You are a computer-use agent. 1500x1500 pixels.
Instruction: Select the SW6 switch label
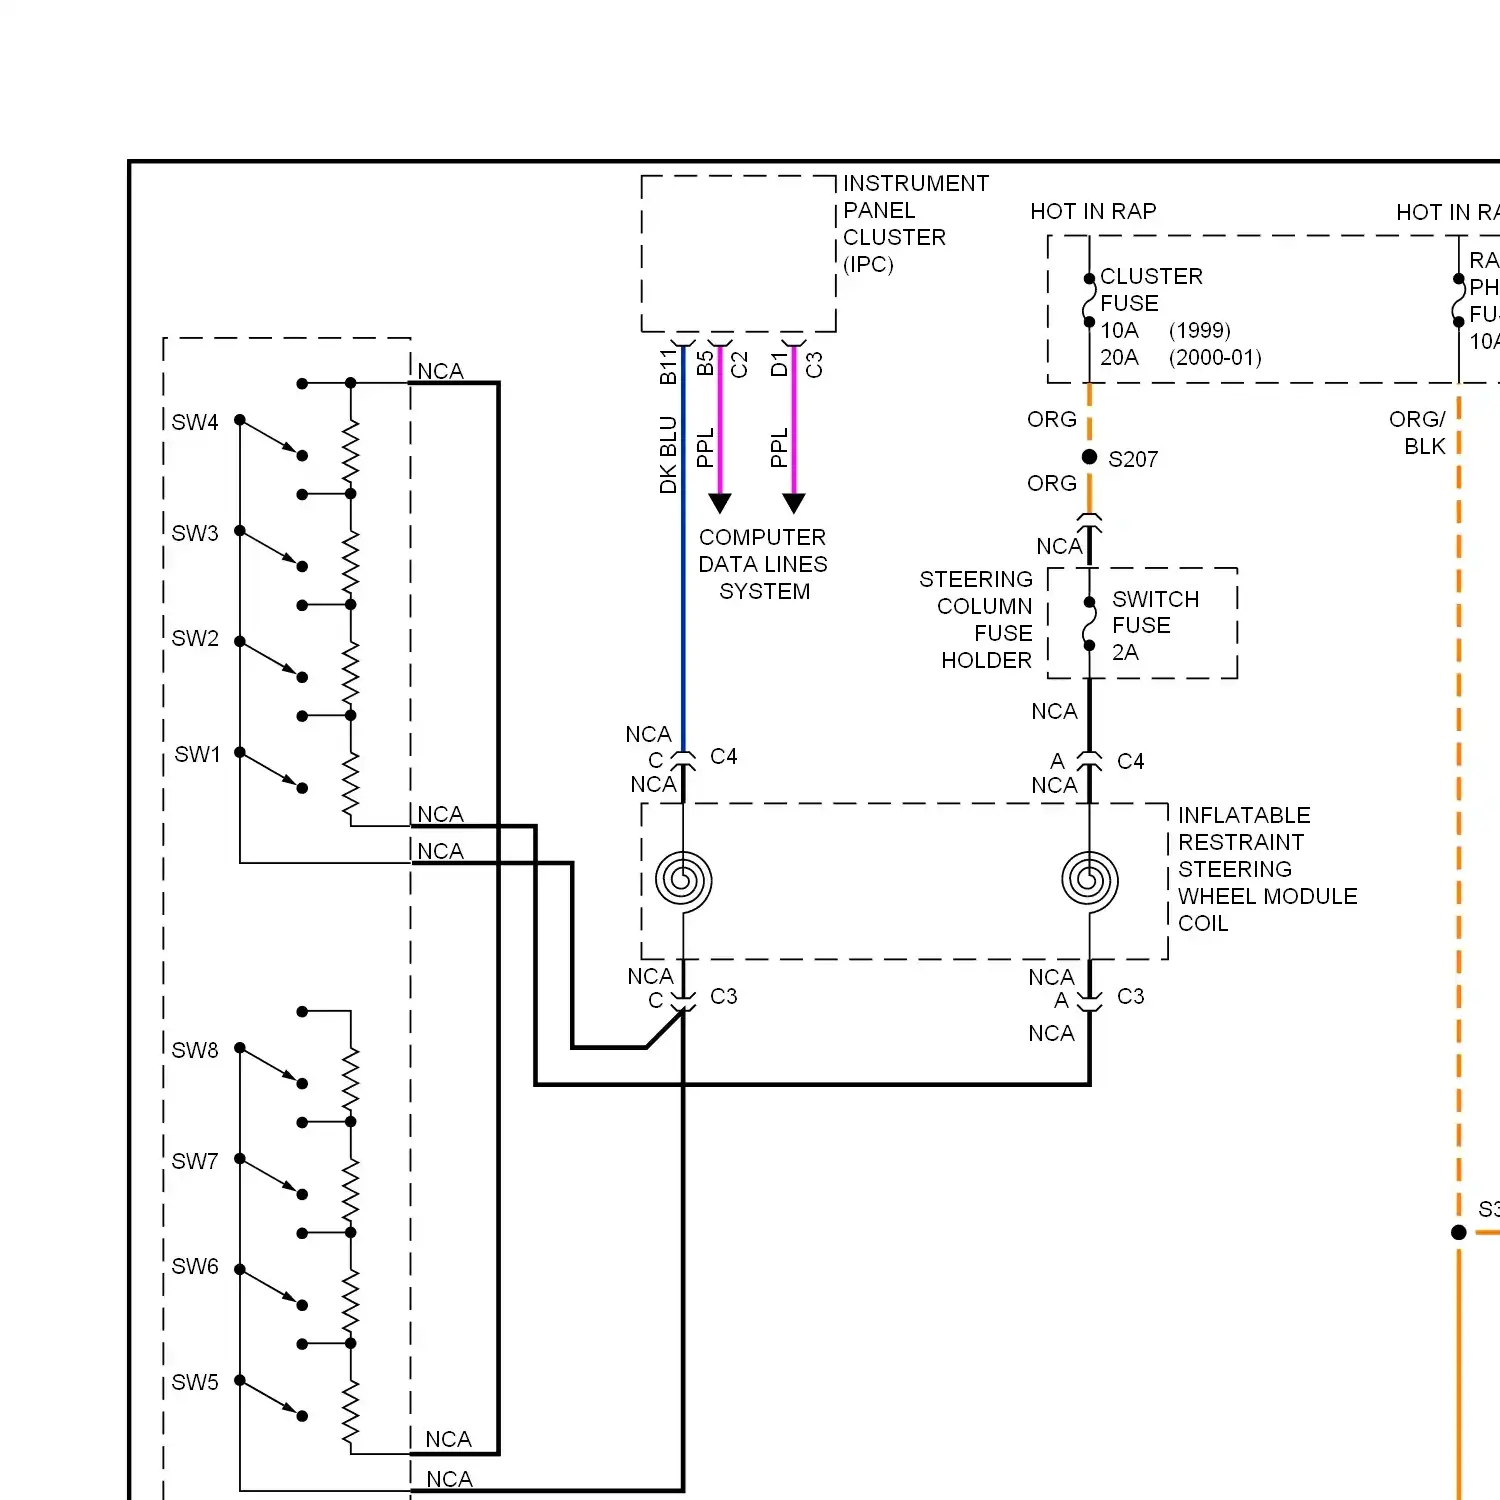tap(195, 1266)
